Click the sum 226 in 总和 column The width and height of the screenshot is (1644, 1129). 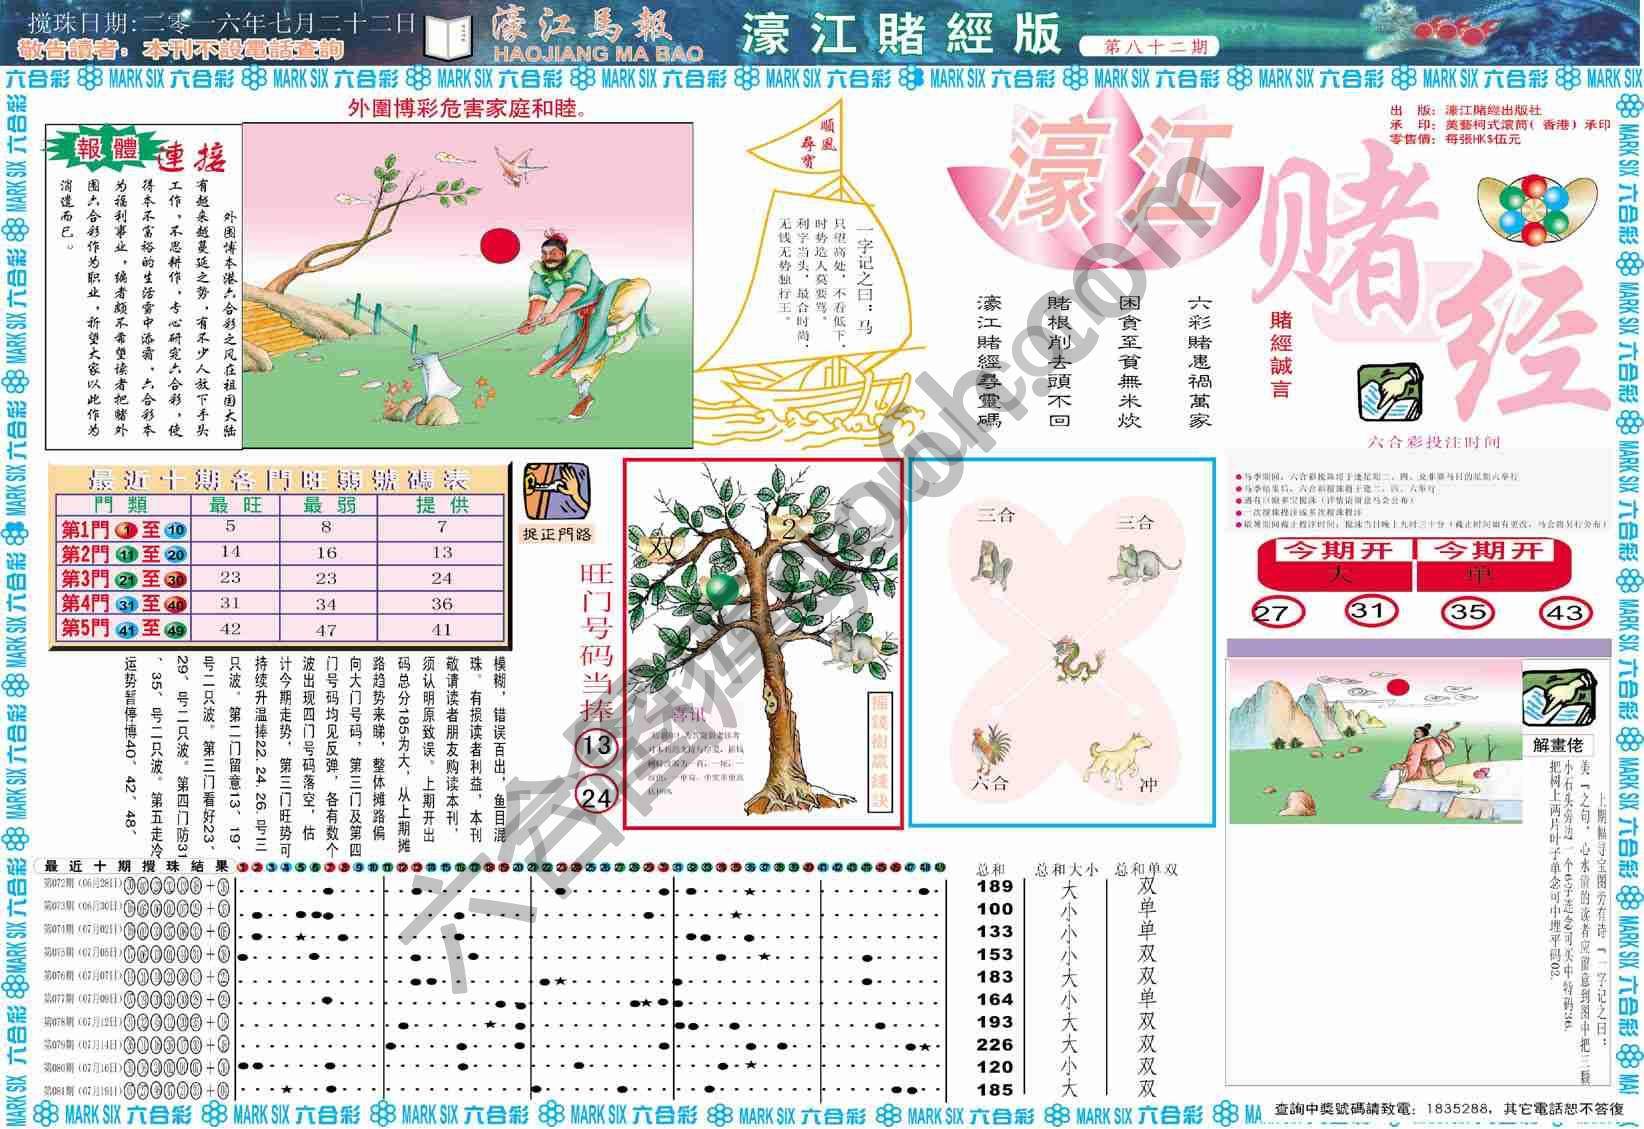(x=996, y=1044)
